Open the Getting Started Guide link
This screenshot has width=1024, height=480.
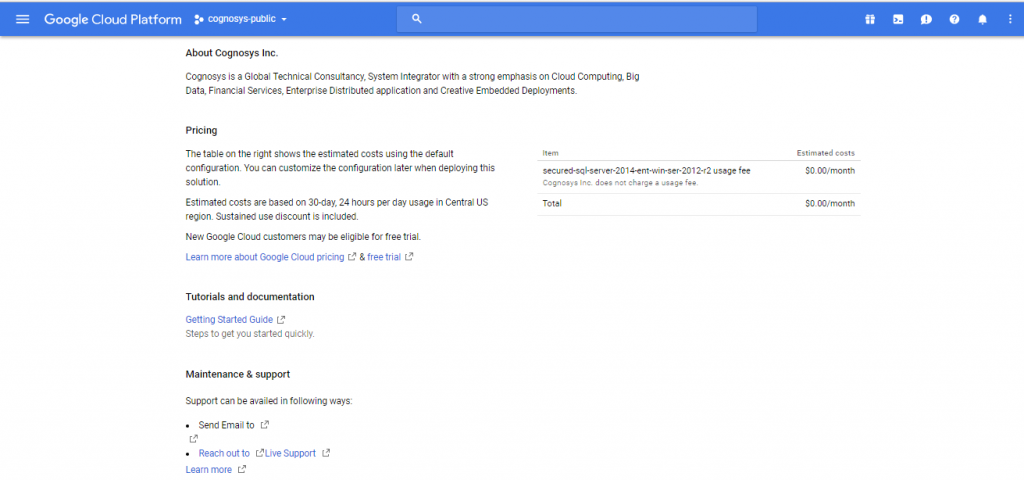point(229,319)
